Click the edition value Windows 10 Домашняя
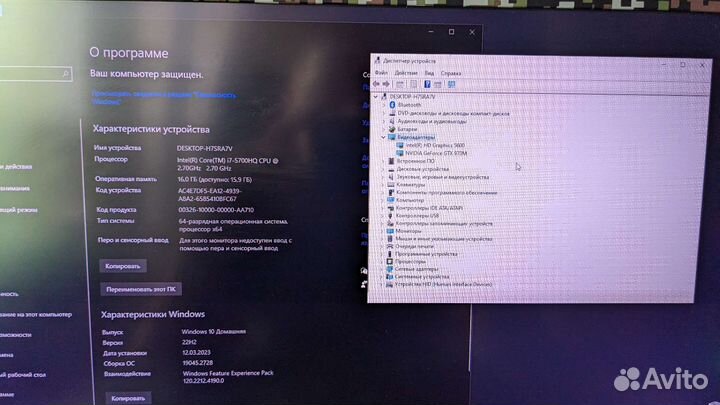The image size is (720, 405). click(x=214, y=331)
